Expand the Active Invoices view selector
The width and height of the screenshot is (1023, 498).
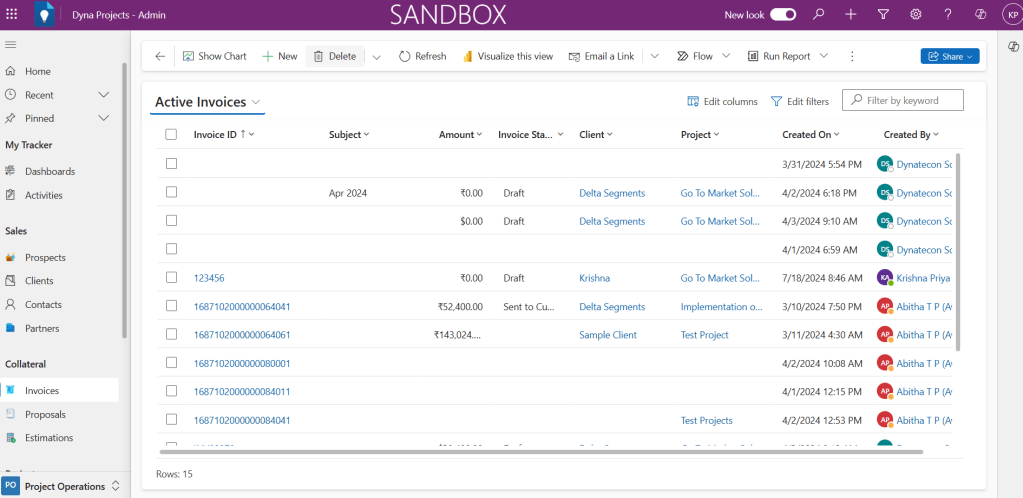point(257,102)
